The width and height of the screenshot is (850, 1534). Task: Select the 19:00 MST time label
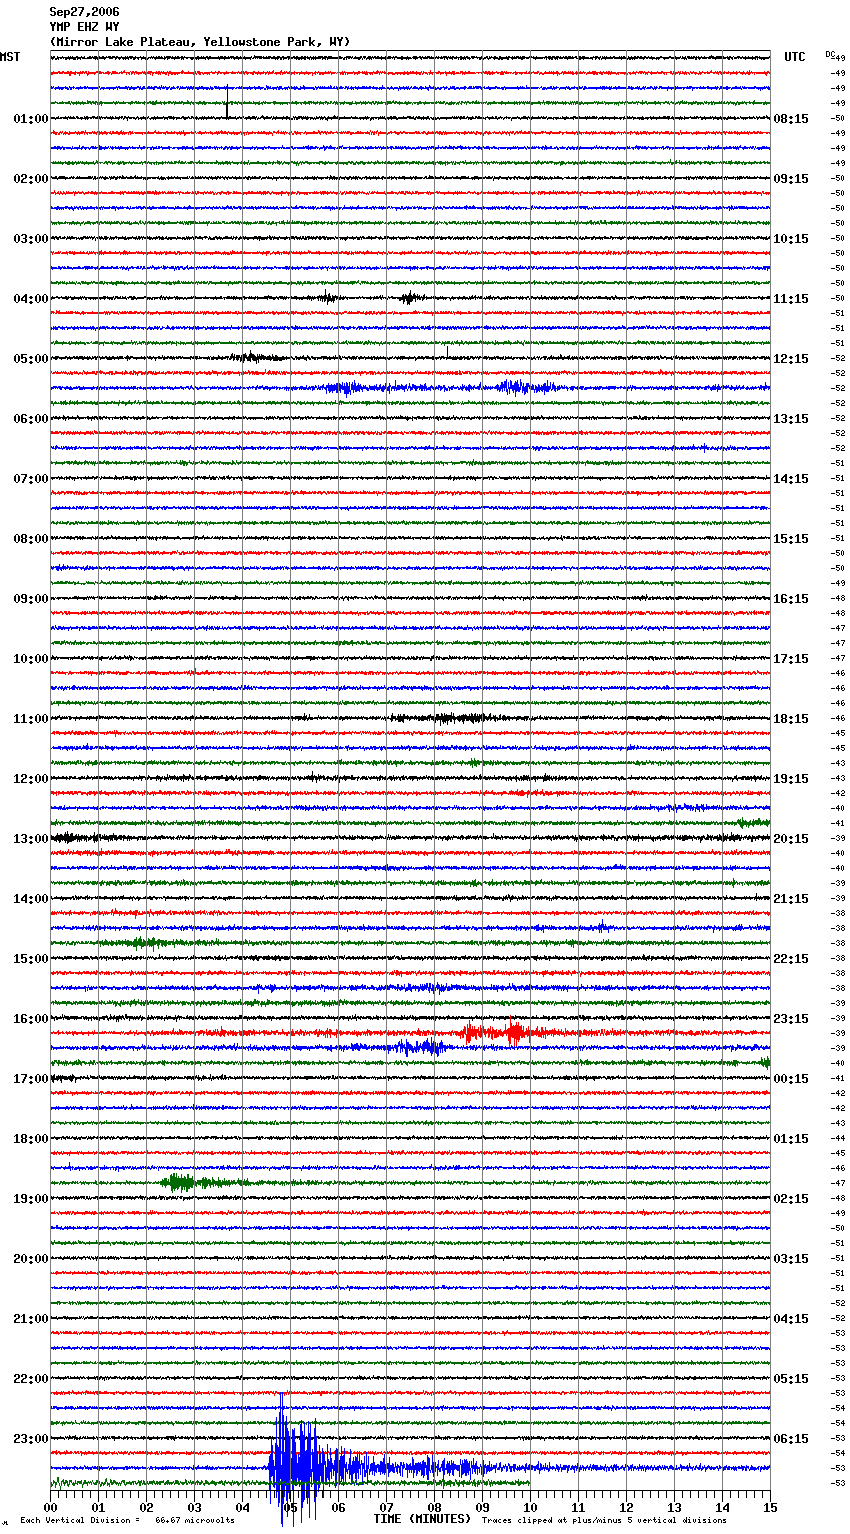click(x=31, y=1199)
